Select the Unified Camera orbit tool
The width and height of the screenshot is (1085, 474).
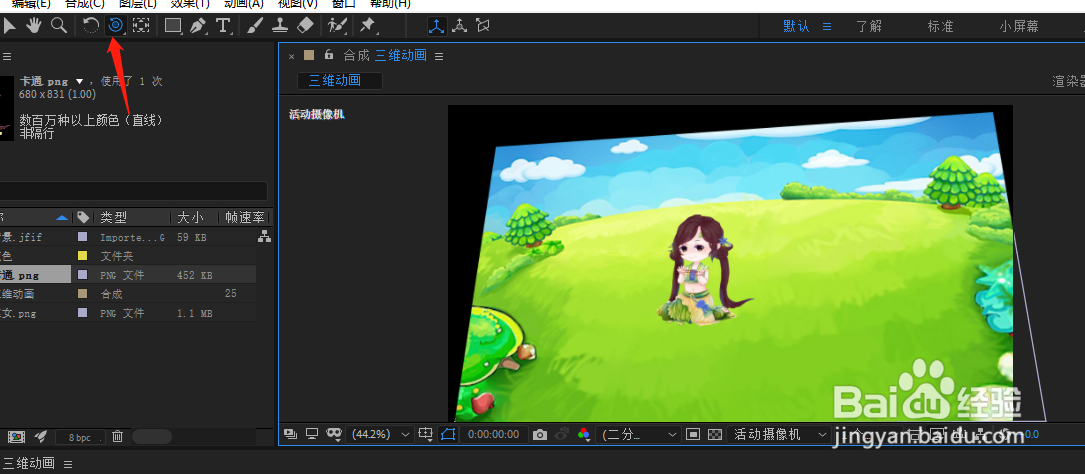click(116, 26)
